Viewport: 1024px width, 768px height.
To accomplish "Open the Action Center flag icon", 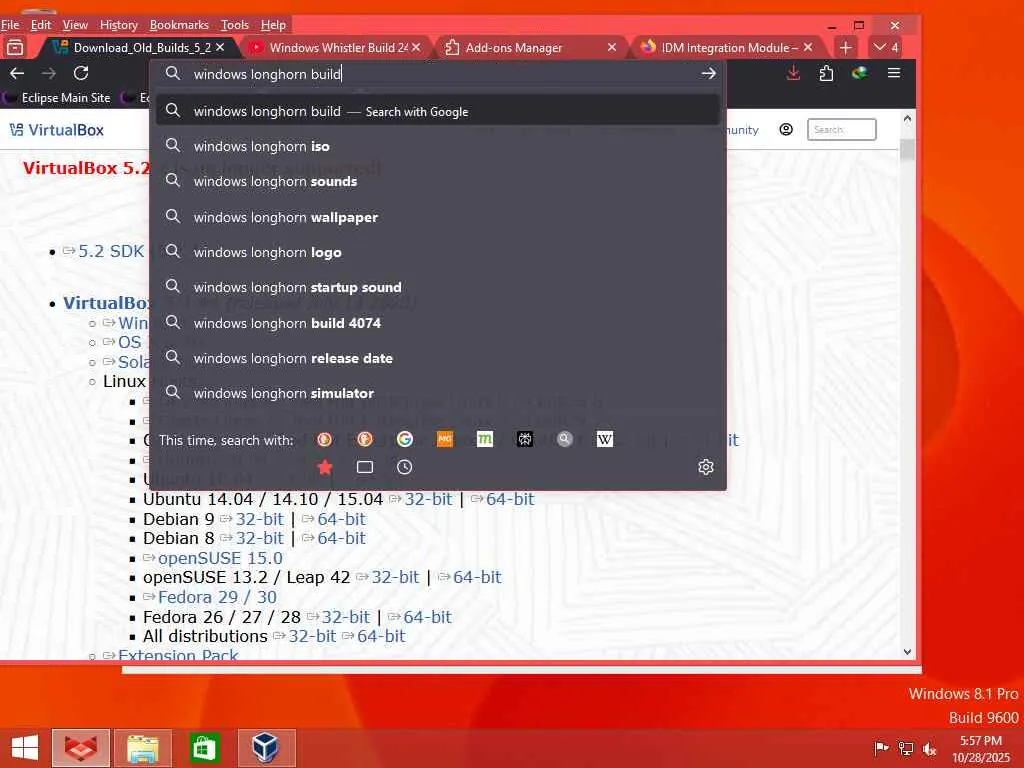I will point(881,748).
